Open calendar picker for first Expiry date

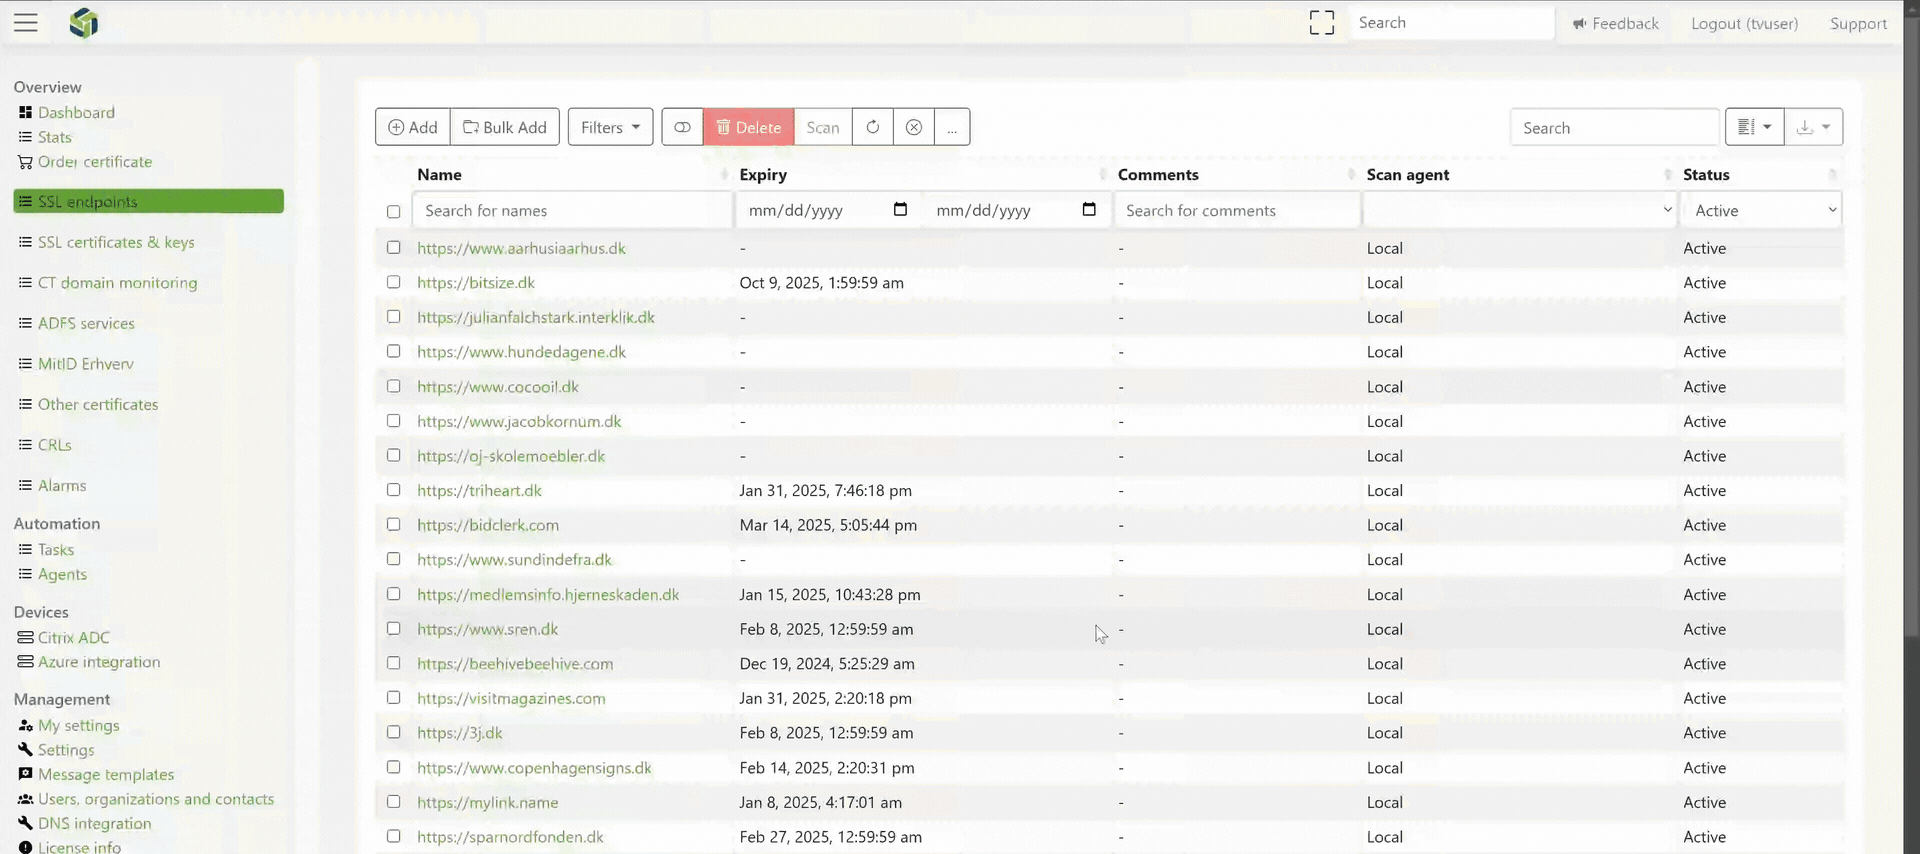pyautogui.click(x=900, y=210)
